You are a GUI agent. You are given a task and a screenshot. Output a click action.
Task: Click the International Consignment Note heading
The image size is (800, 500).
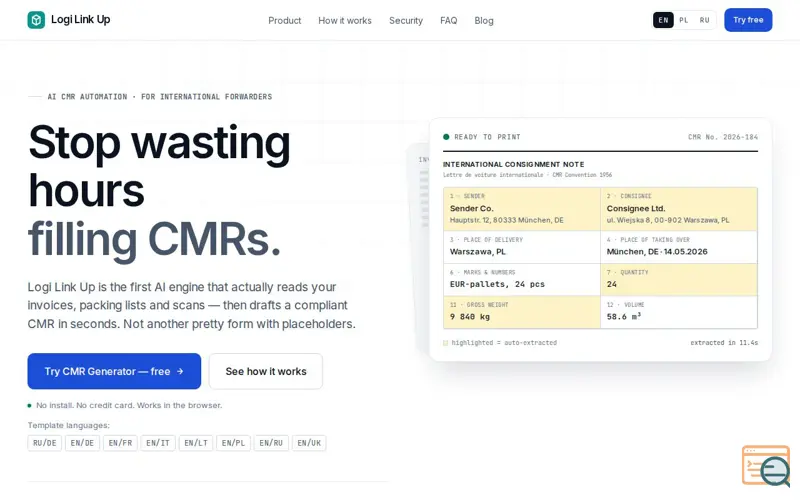pyautogui.click(x=513, y=164)
